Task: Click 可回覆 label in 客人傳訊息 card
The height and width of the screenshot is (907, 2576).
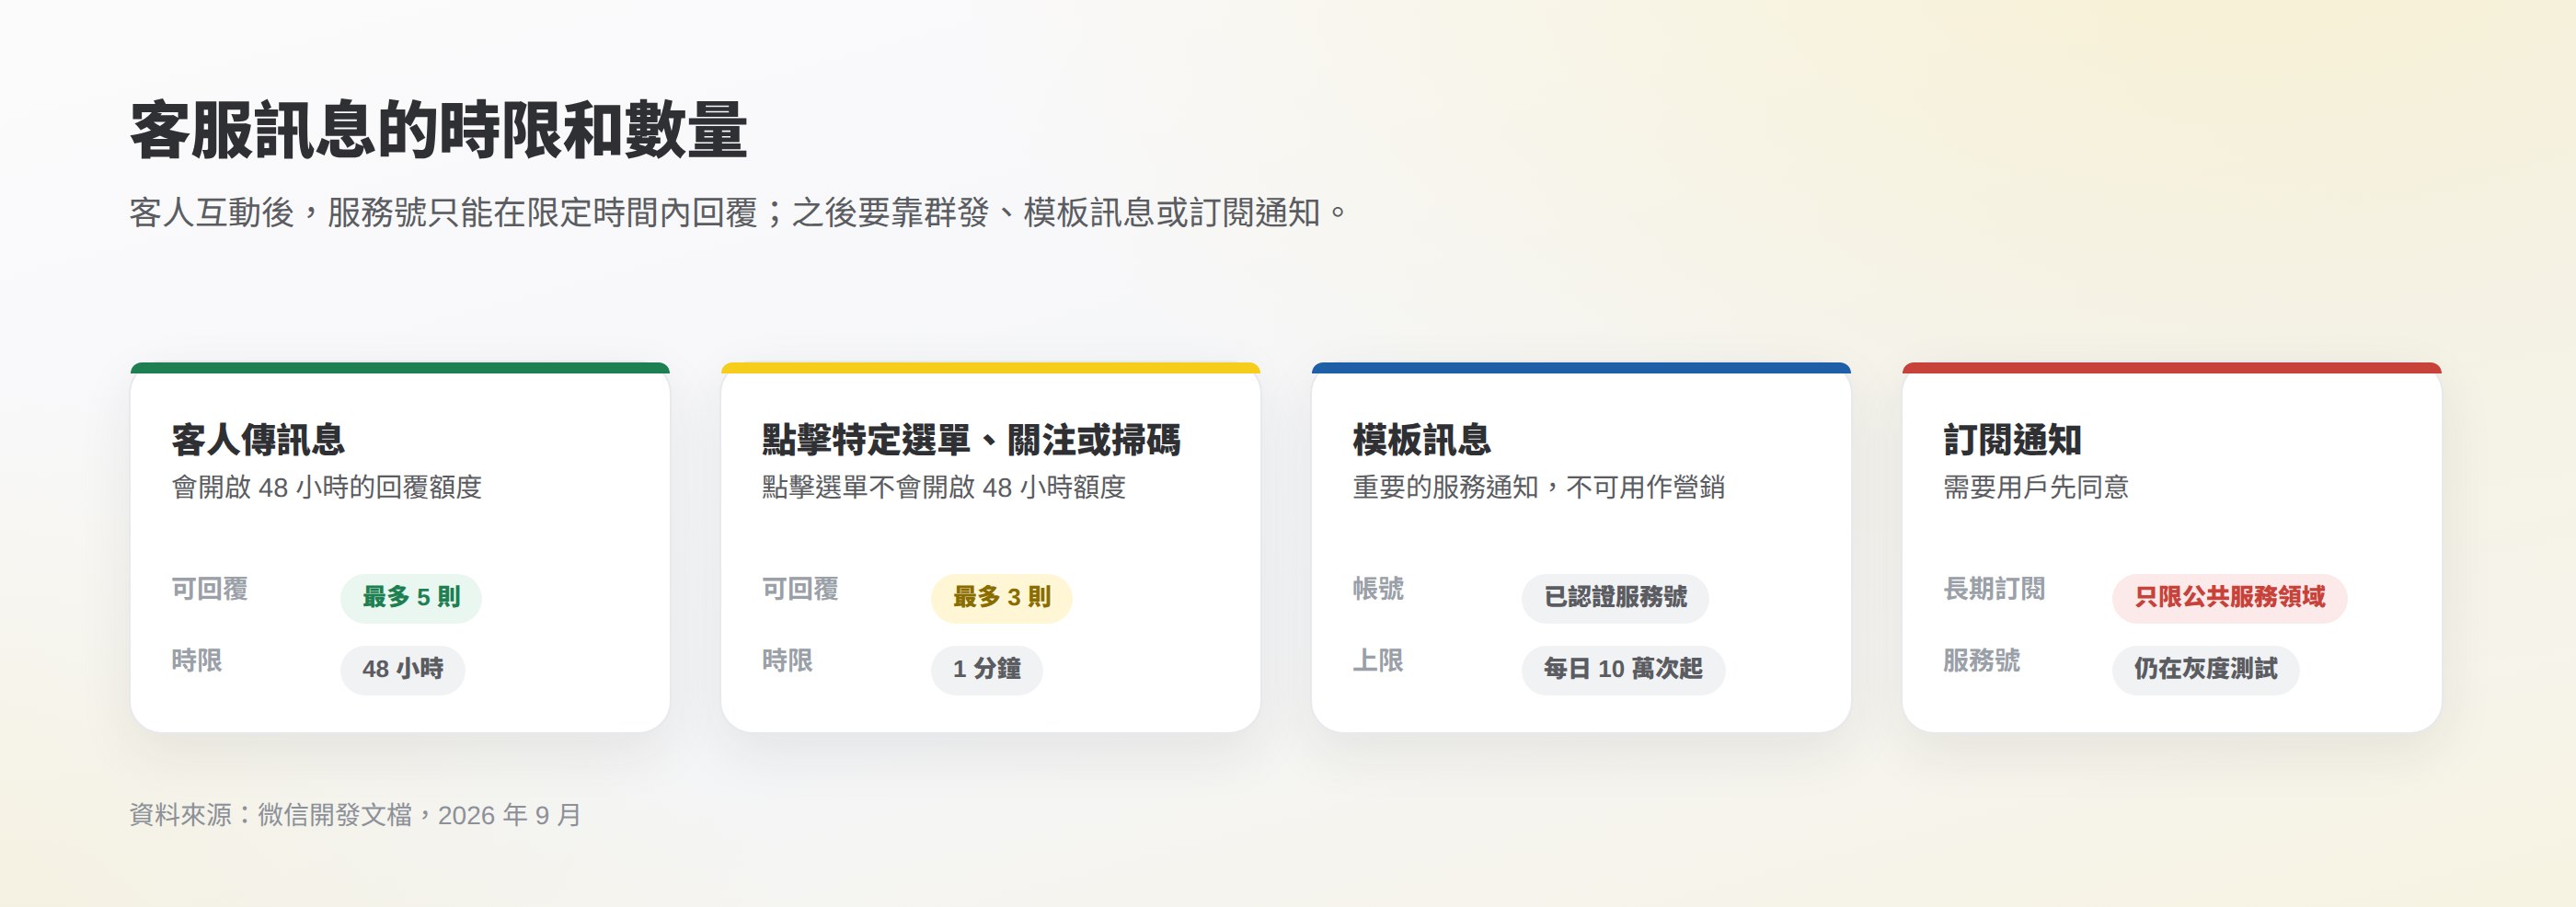Action: tap(210, 589)
